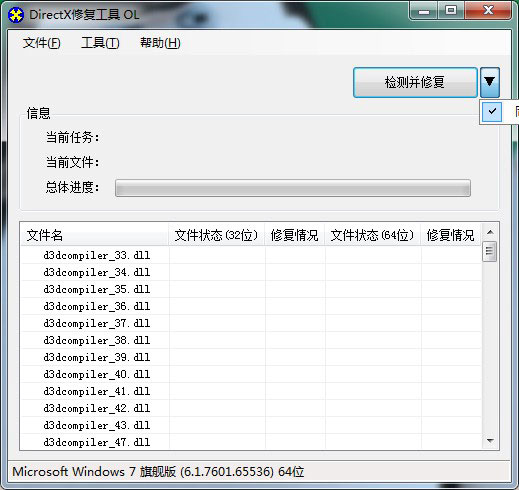
Task: Click the first 修复情况 column header
Action: 295,235
